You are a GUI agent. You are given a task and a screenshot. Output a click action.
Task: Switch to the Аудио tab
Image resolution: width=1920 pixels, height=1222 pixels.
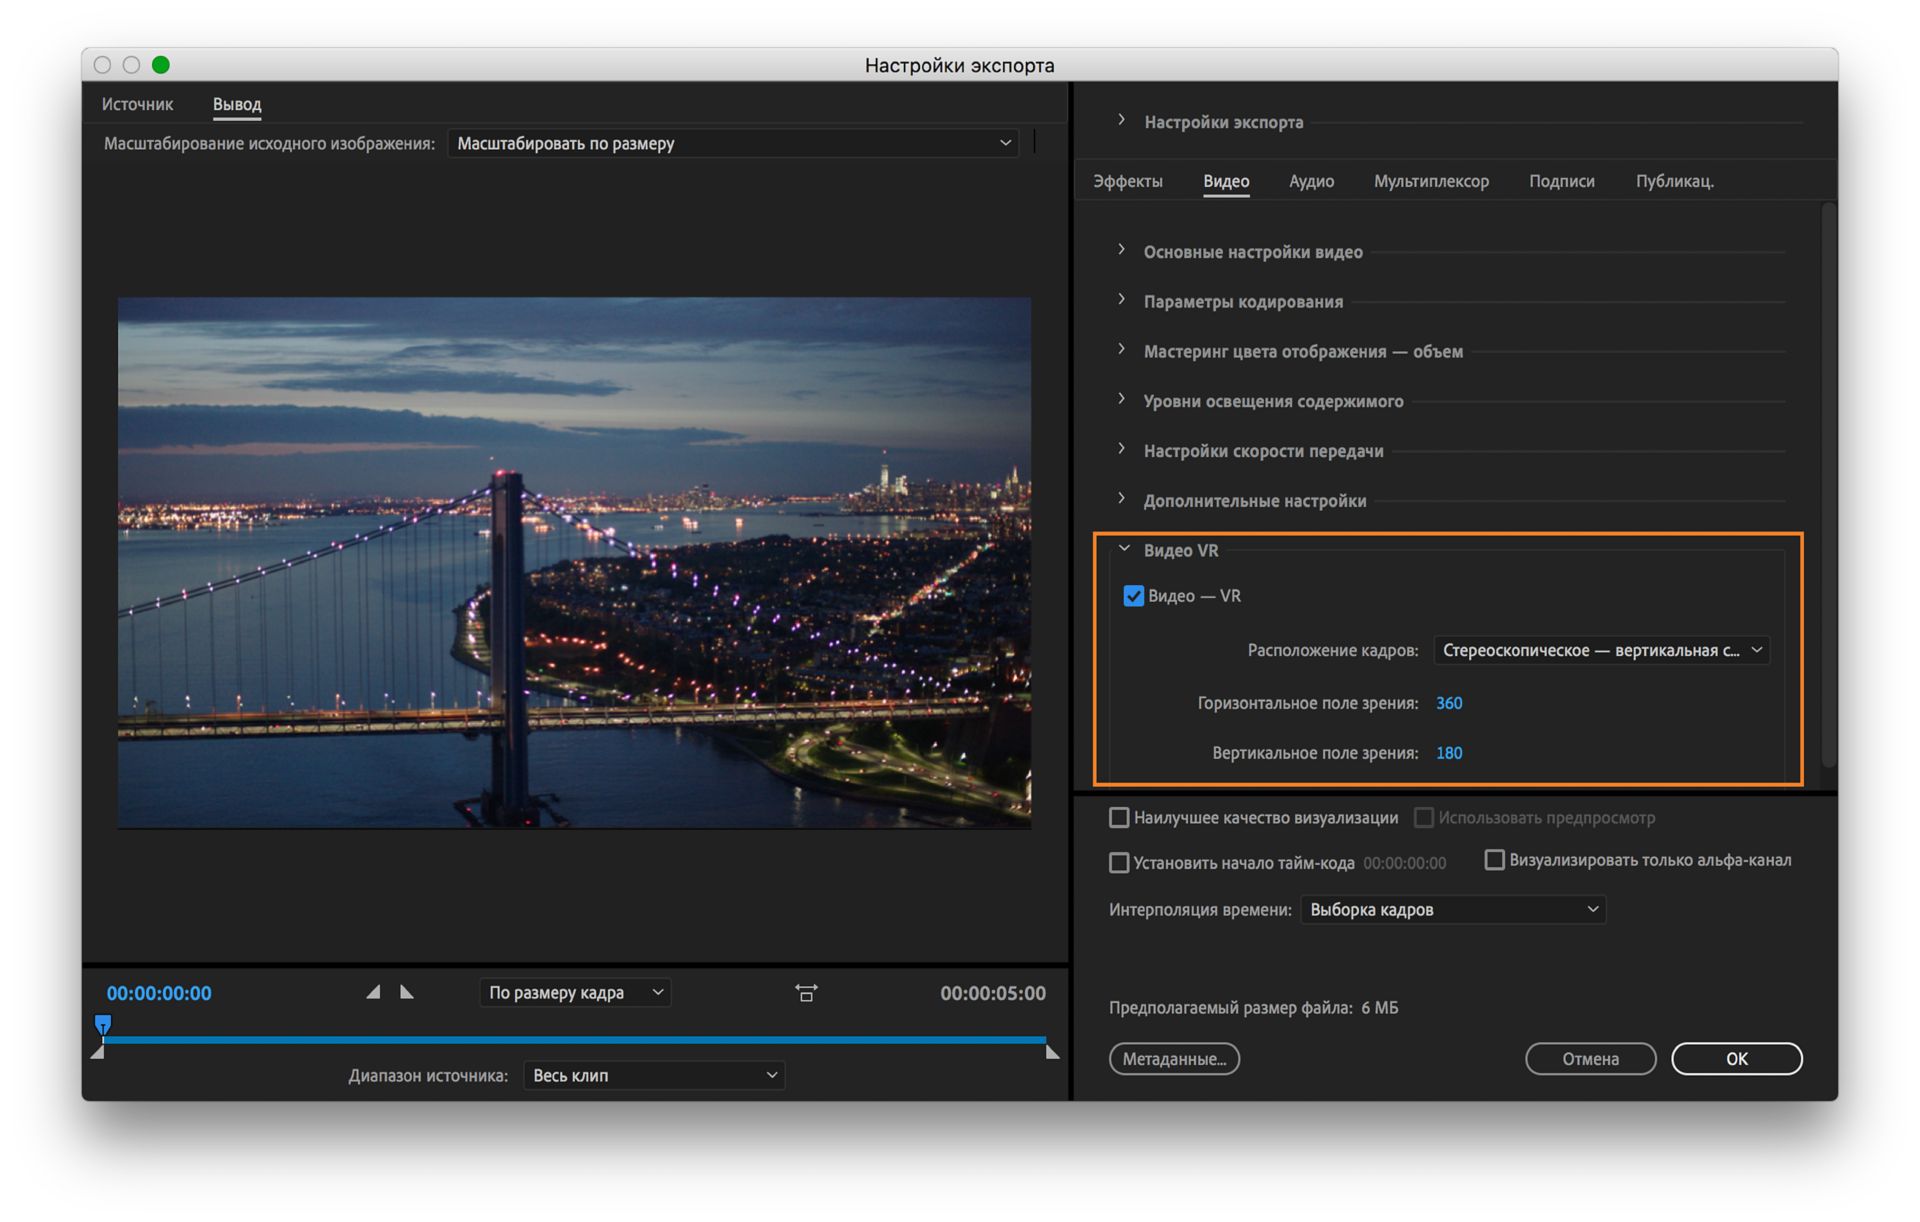click(1311, 181)
